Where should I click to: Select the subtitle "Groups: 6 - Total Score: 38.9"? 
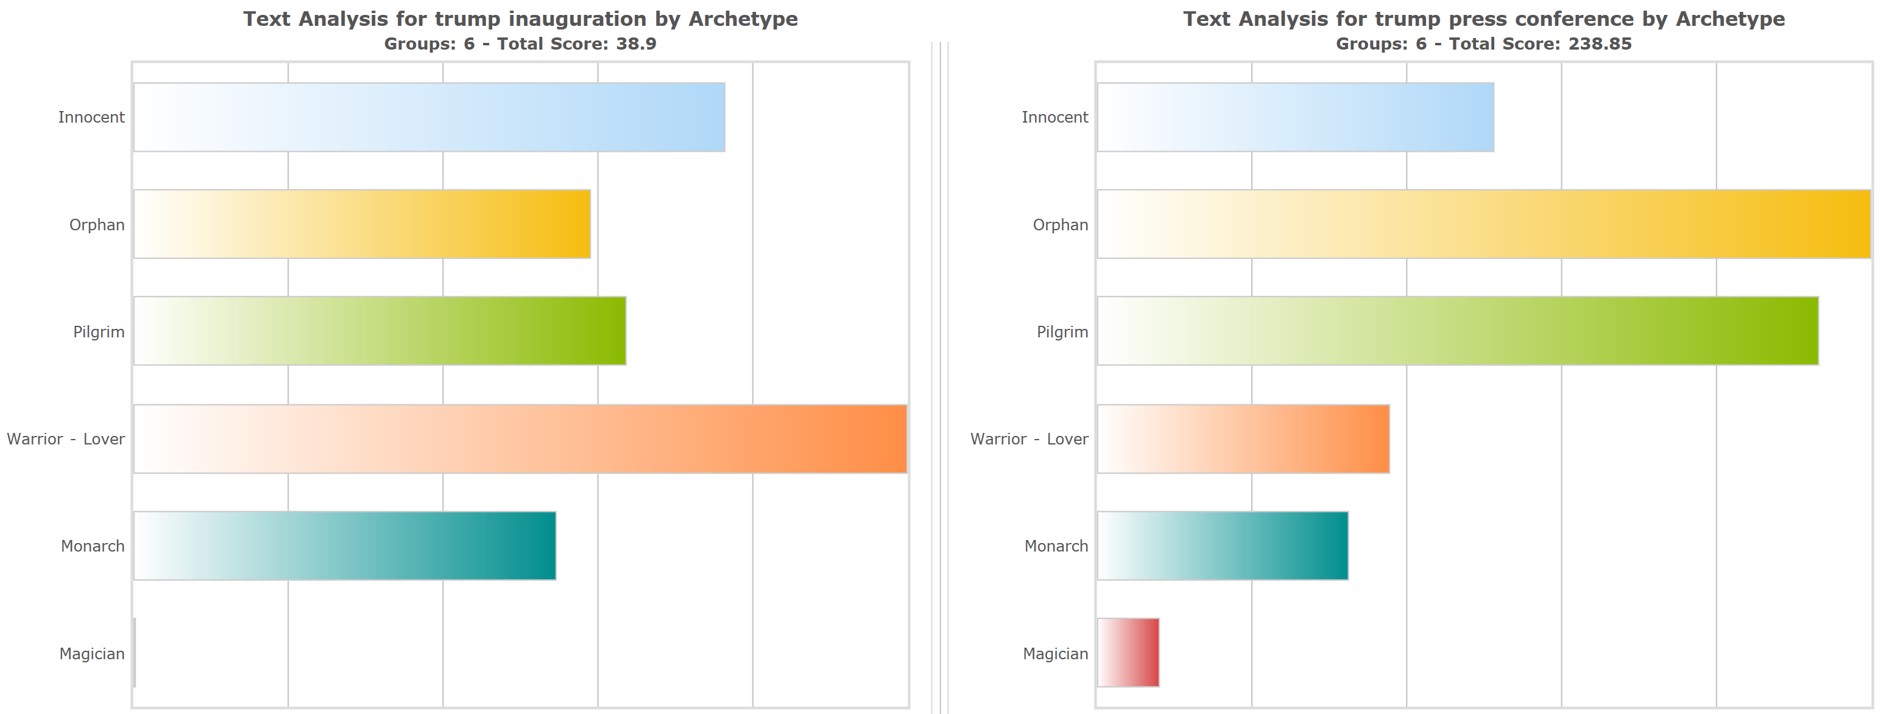(521, 44)
